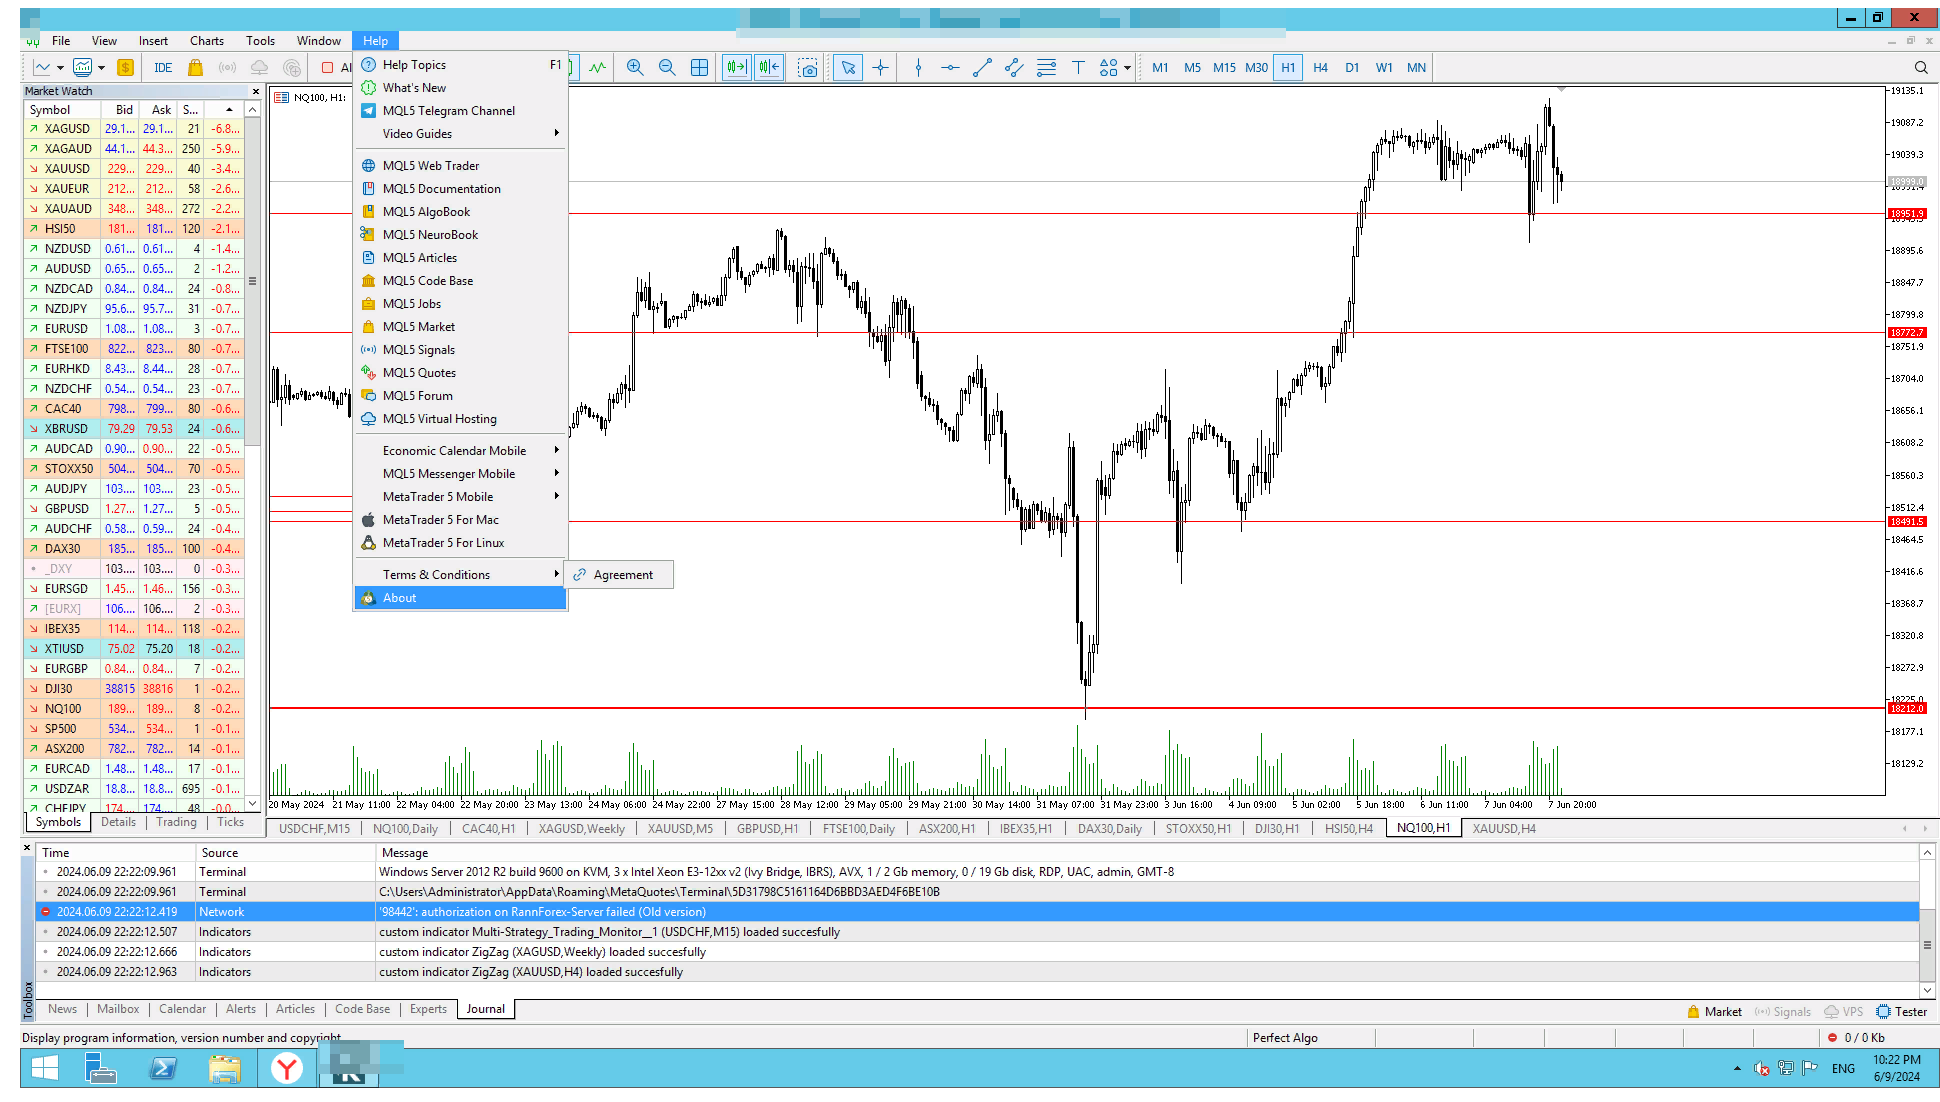
Task: Open new chart dropdown arrow
Action: (x=60, y=68)
